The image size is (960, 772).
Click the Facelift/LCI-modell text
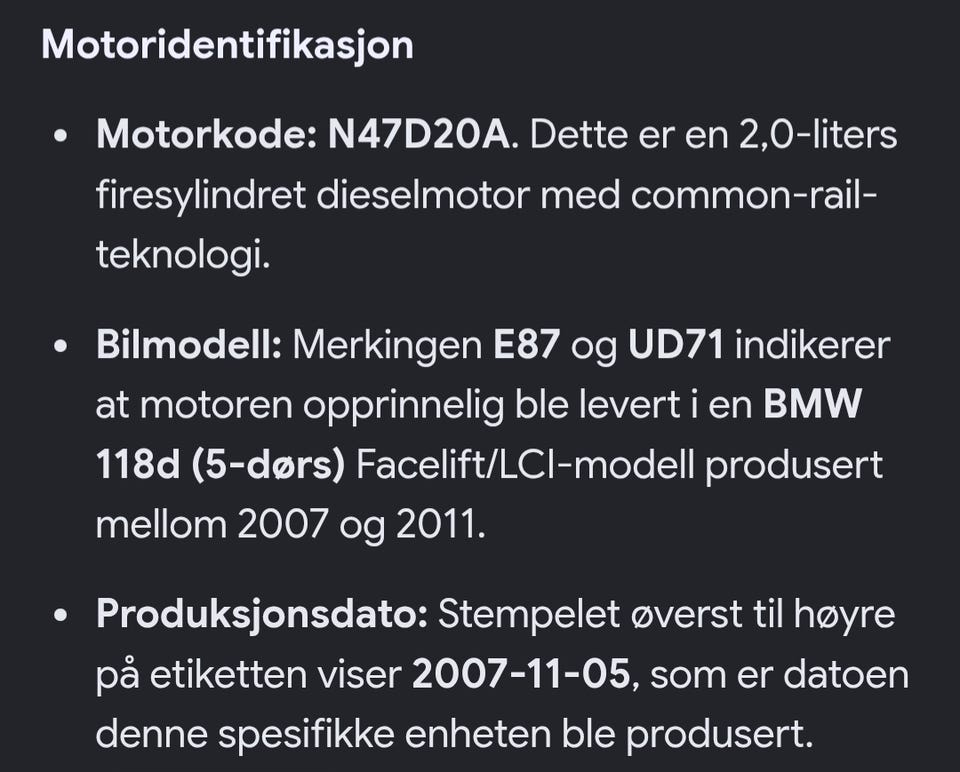525,465
